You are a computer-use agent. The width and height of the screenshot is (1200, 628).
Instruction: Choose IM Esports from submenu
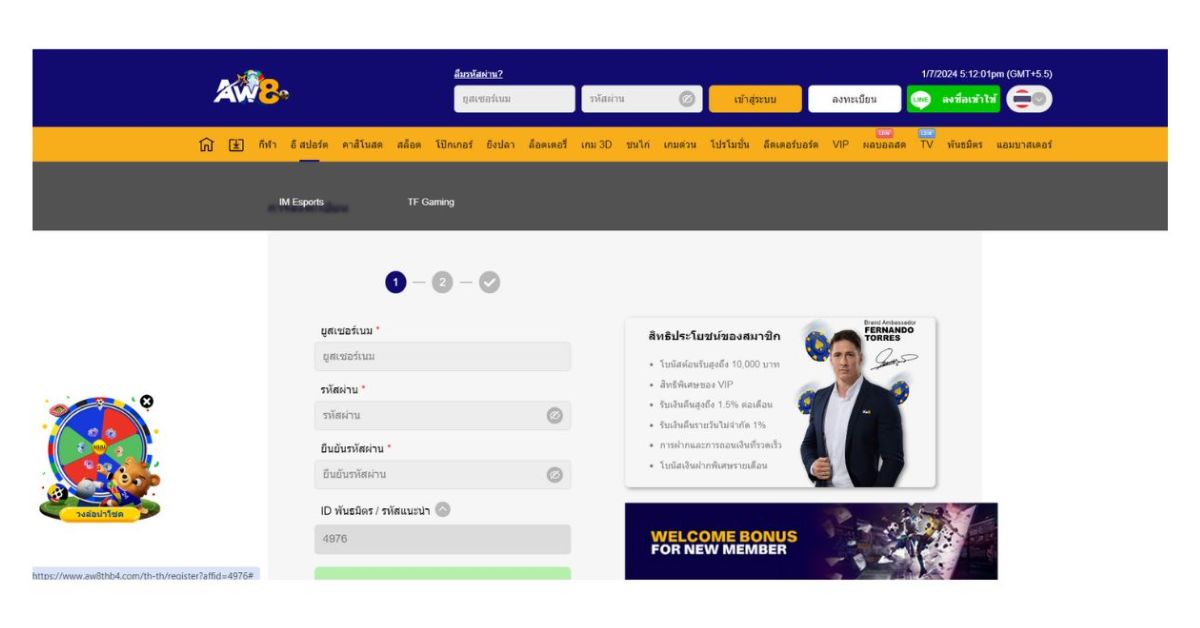point(301,202)
